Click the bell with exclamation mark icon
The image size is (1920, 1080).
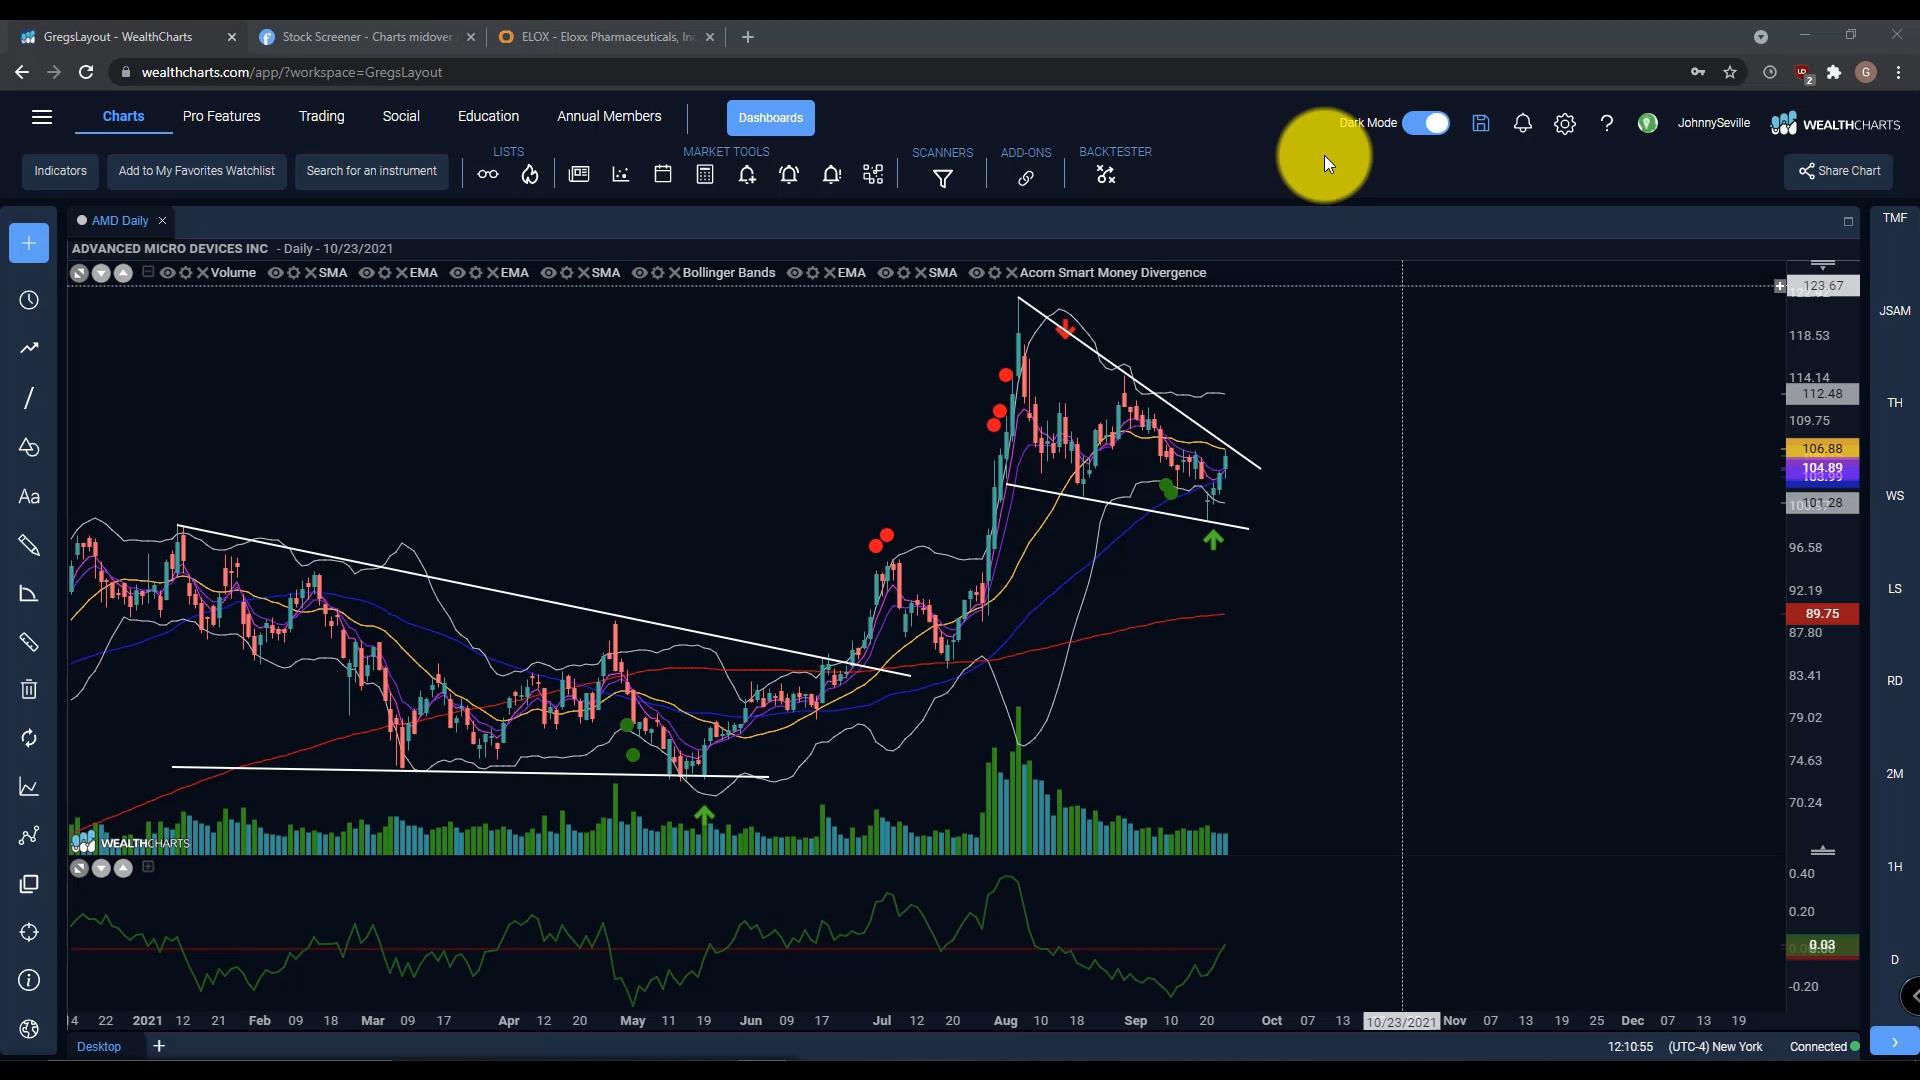(x=831, y=175)
